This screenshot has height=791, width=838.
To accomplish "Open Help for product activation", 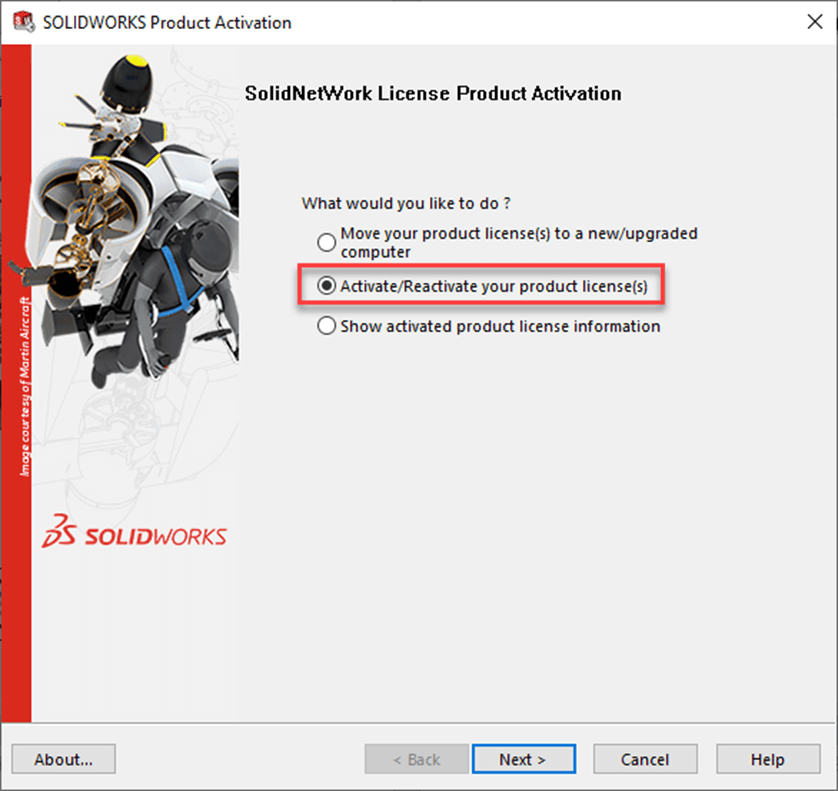I will pyautogui.click(x=767, y=759).
